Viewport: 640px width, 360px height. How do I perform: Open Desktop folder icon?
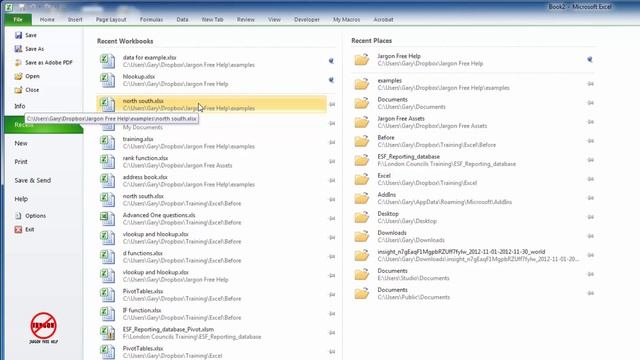(x=362, y=217)
